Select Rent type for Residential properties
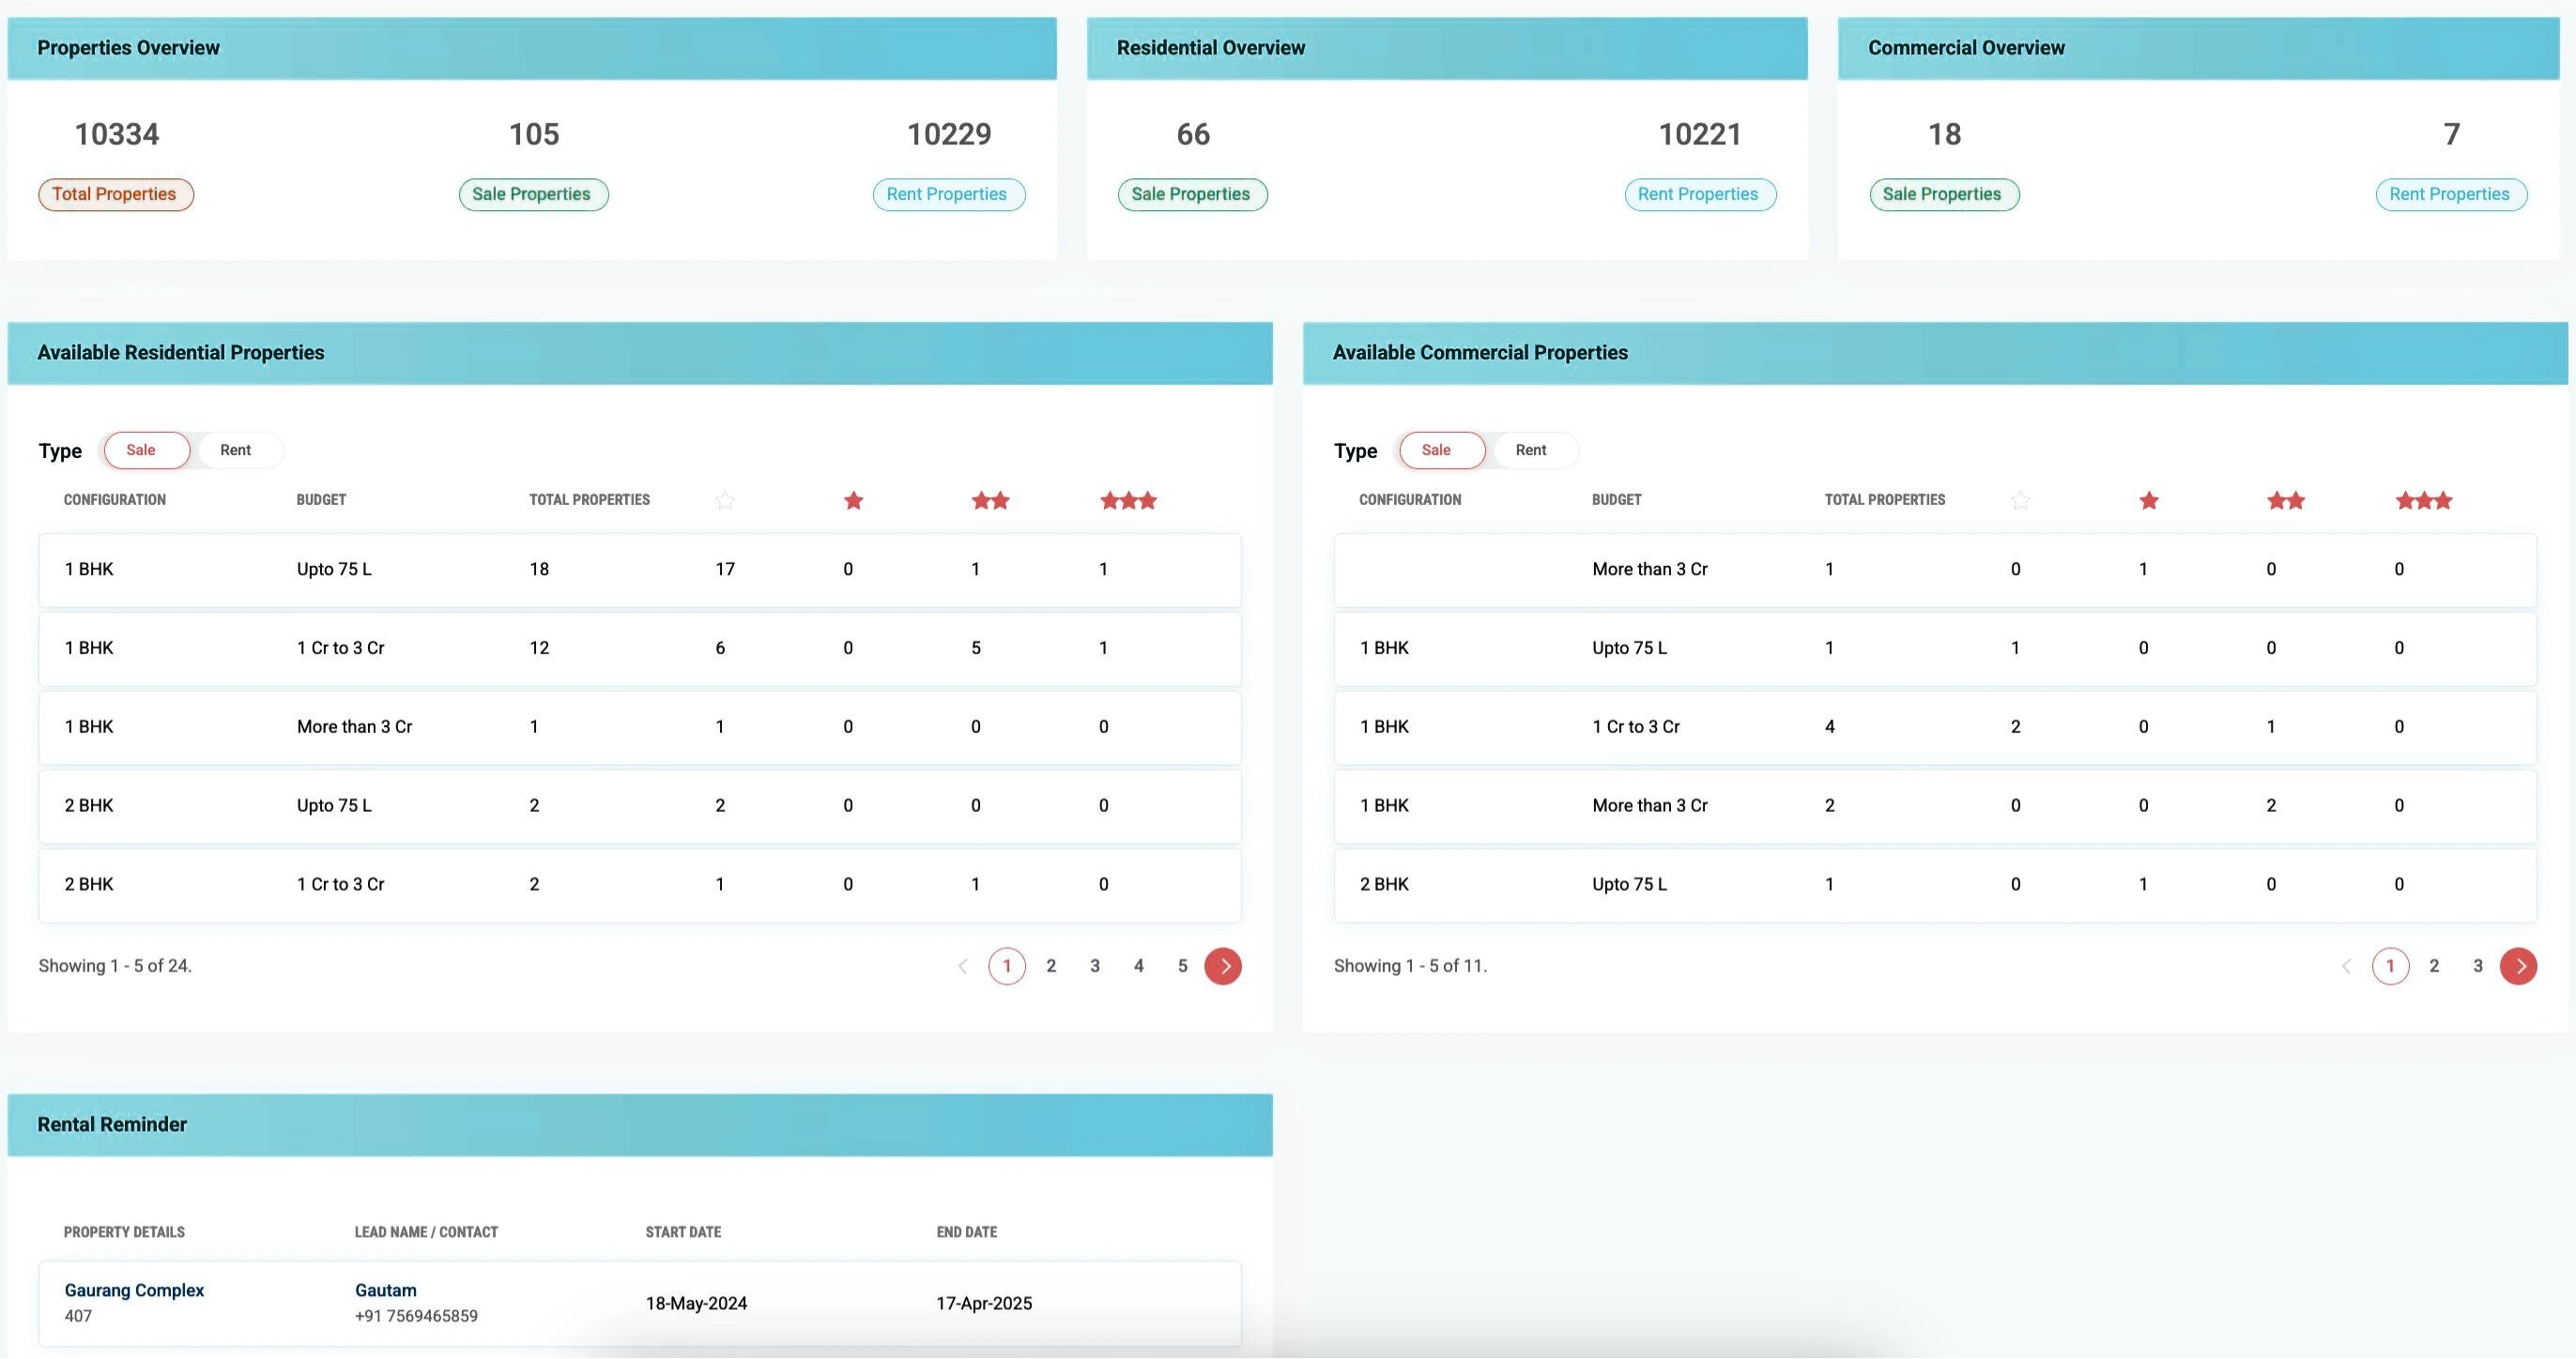 pos(235,450)
